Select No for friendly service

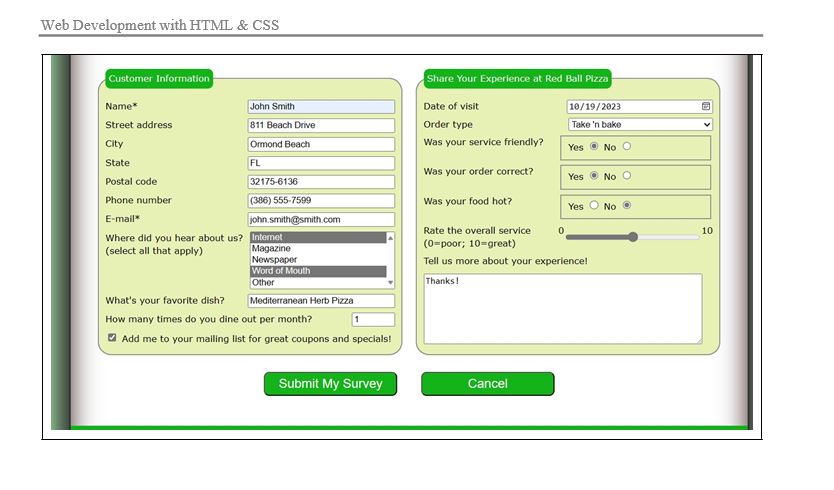(627, 146)
